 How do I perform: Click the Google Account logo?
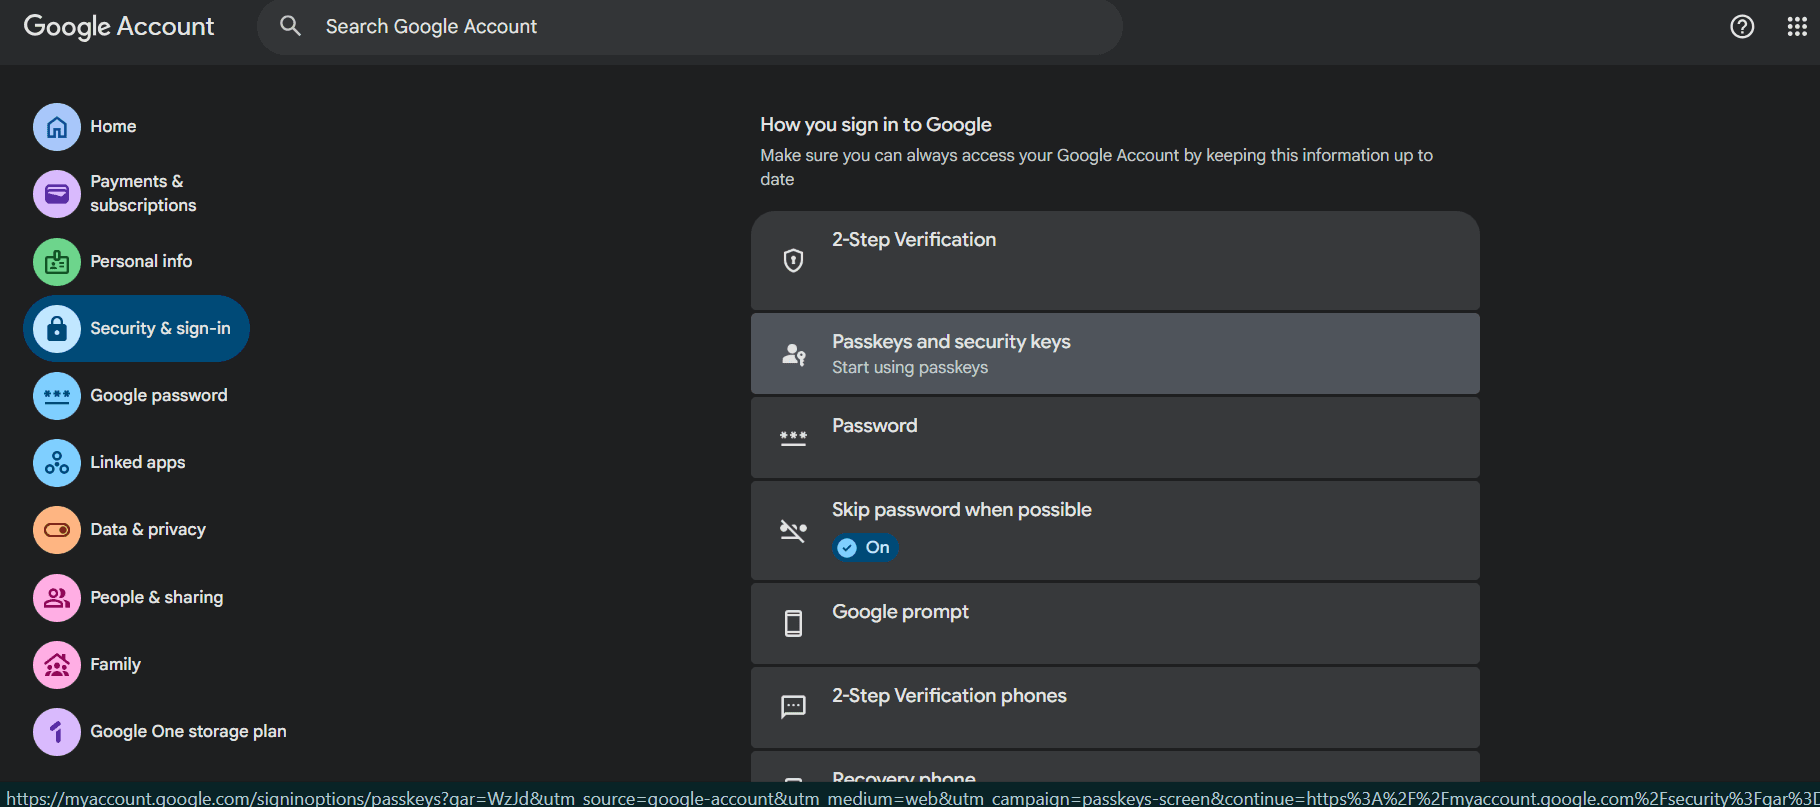pos(119,27)
